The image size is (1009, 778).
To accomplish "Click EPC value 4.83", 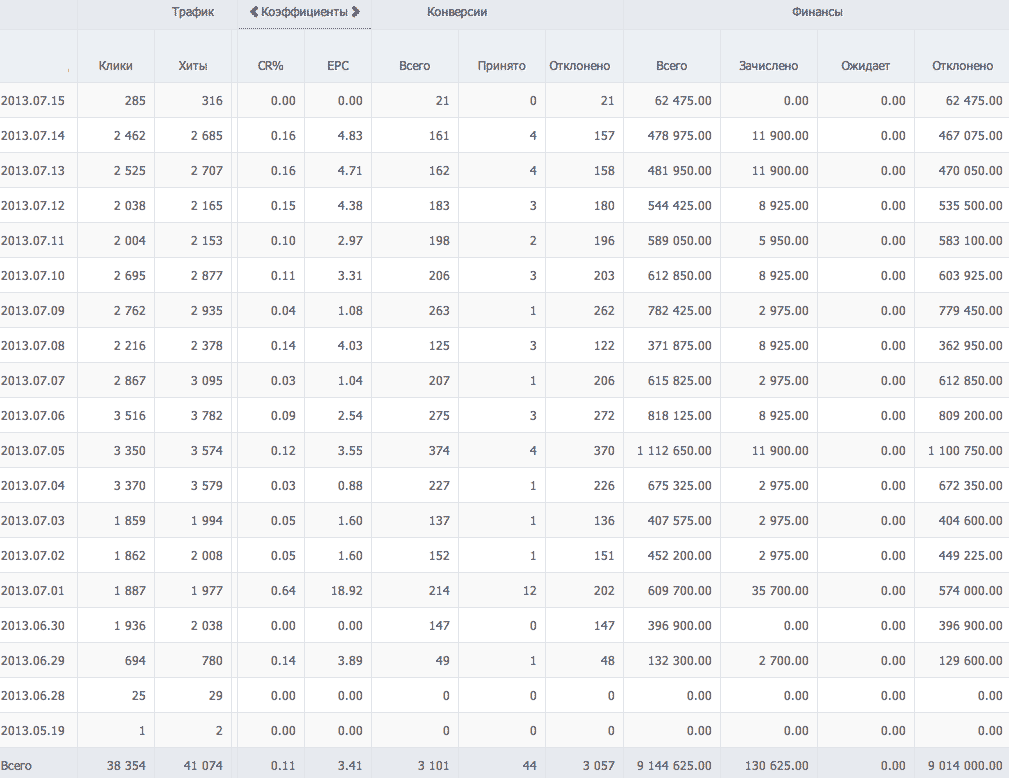I will coord(350,136).
